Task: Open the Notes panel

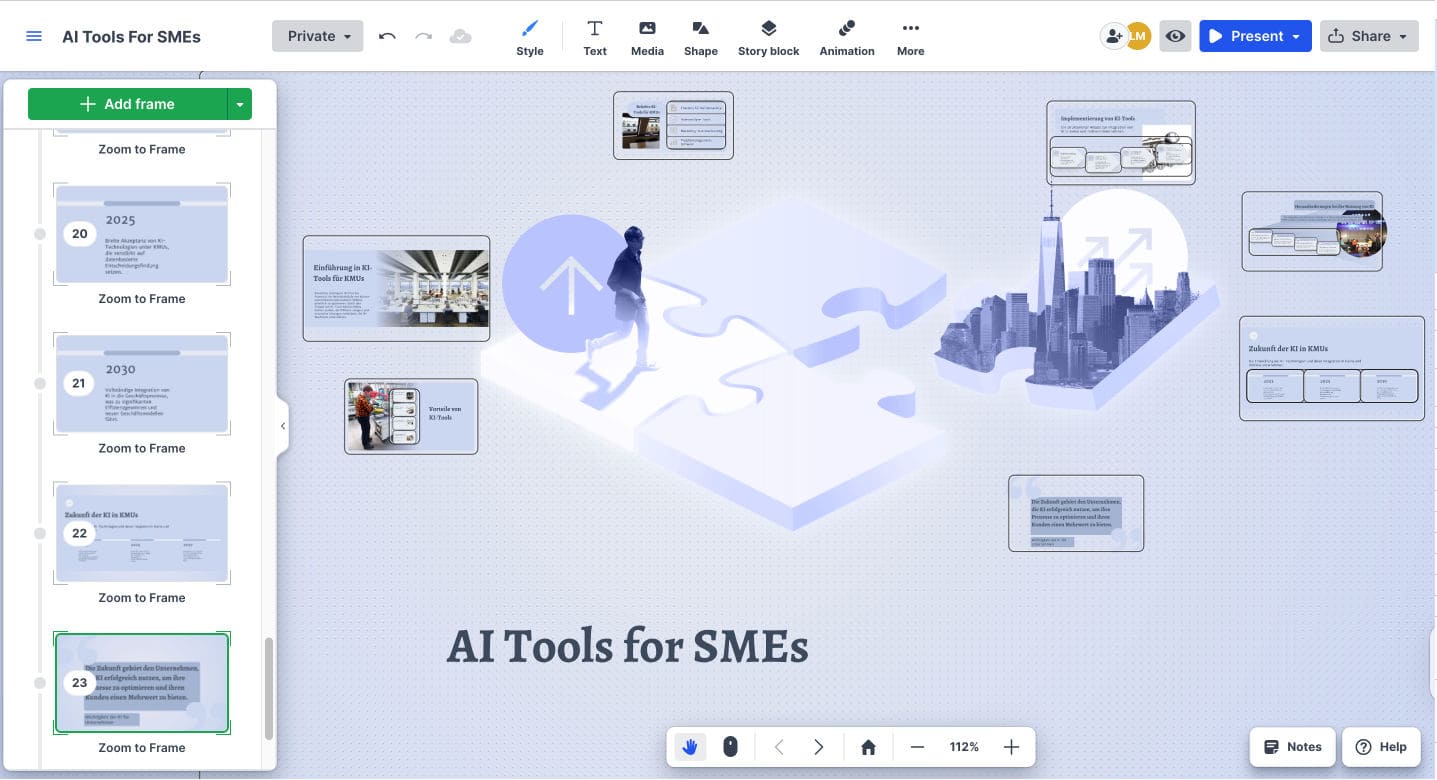Action: click(x=1292, y=746)
